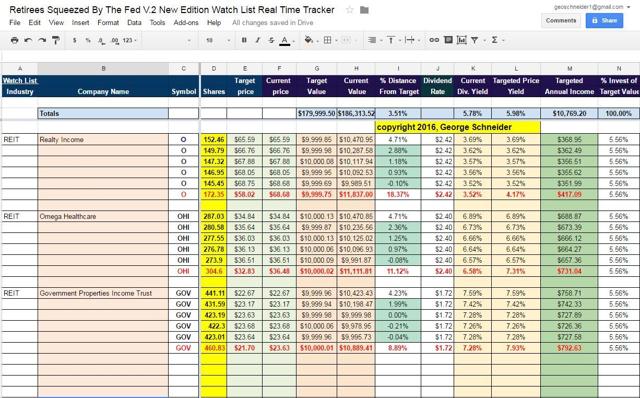Click the Comments button
This screenshot has height=398, width=640.
coord(561,20)
